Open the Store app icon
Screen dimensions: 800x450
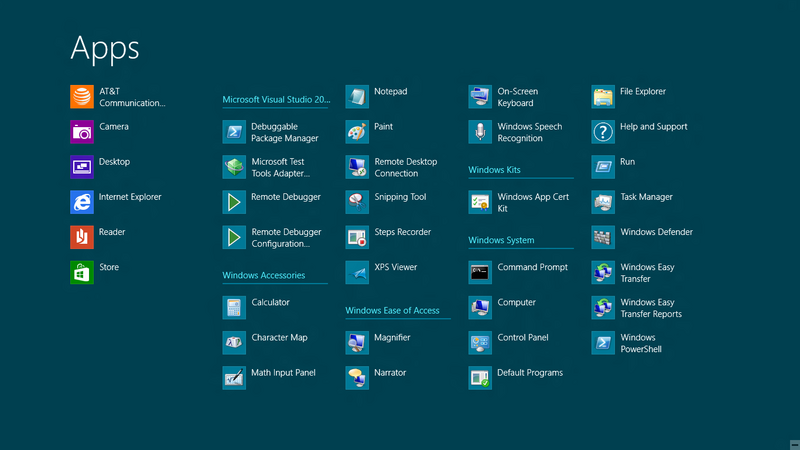82,272
